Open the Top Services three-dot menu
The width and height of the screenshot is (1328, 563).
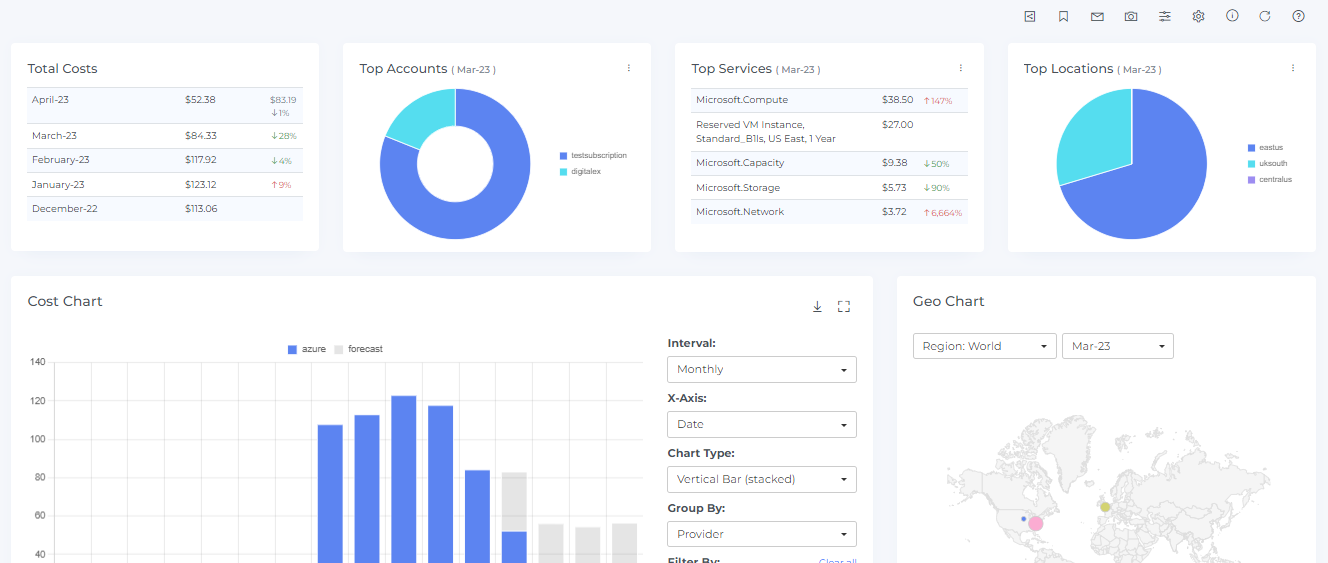pos(961,68)
